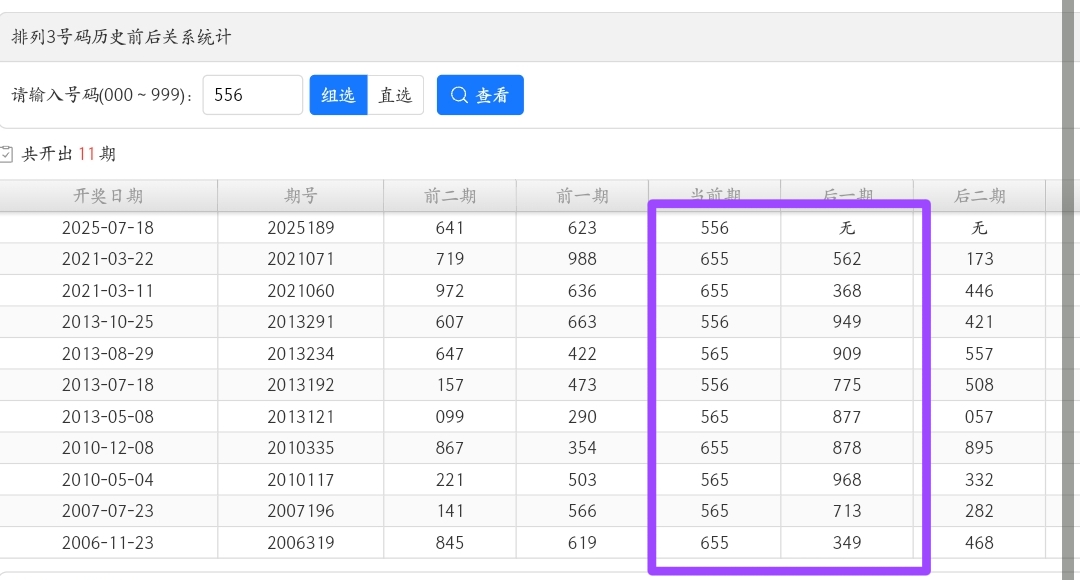Click value 988 in the 2021071 row
1080x580 pixels.
pyautogui.click(x=582, y=259)
